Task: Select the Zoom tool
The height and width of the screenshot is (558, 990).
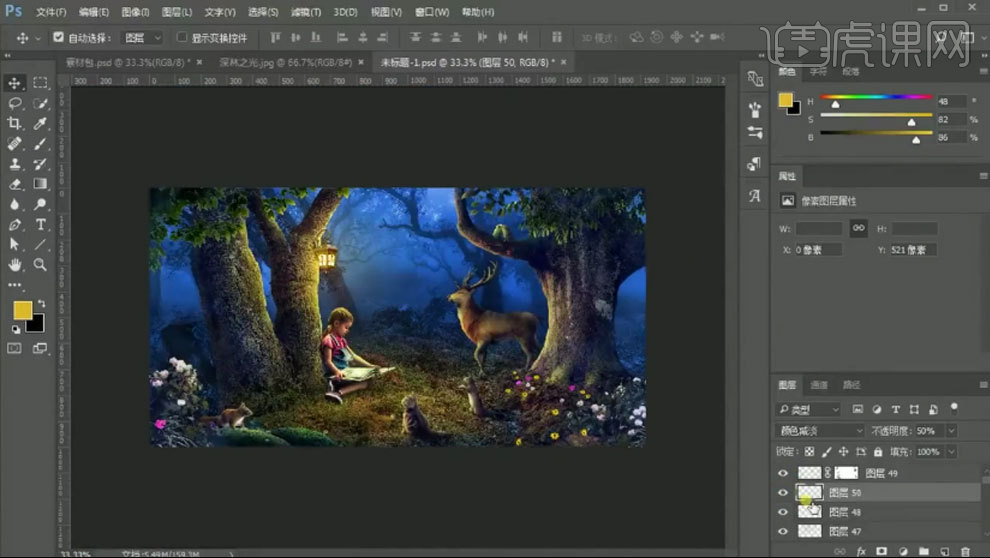Action: [x=40, y=264]
